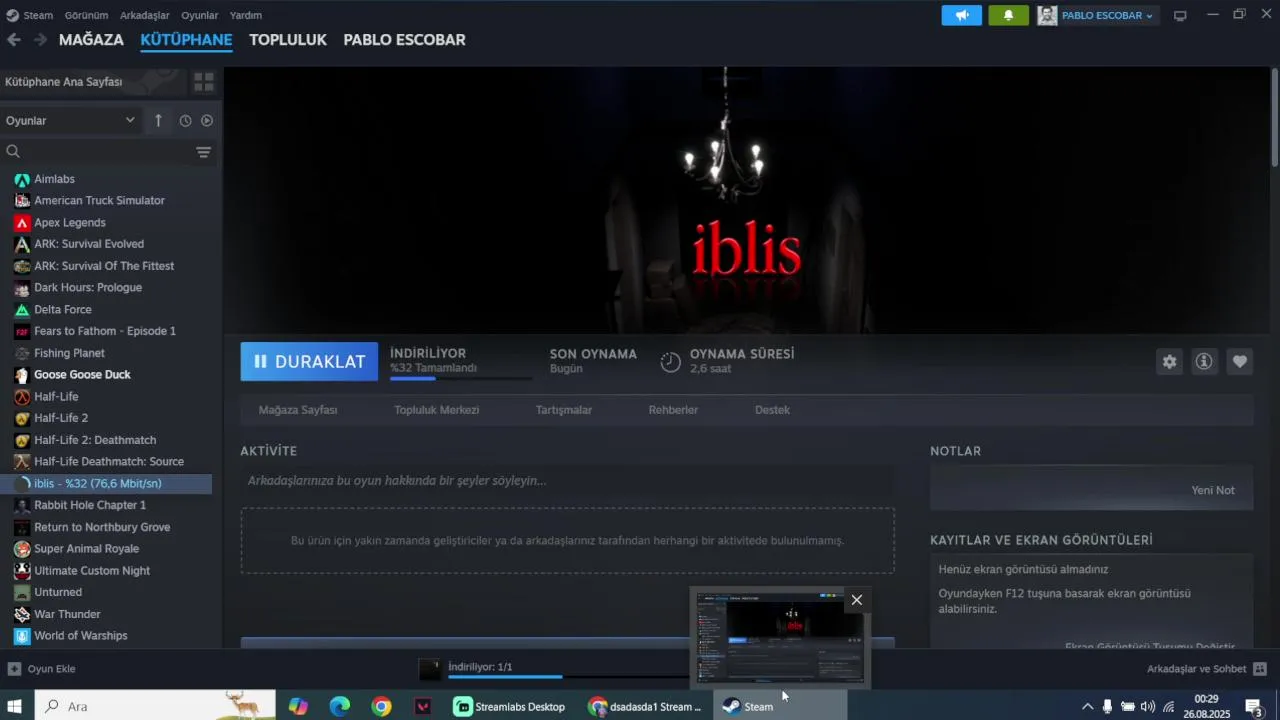This screenshot has width=1280, height=720.
Task: Pause download with DURAKLAT button
Action: (309, 362)
